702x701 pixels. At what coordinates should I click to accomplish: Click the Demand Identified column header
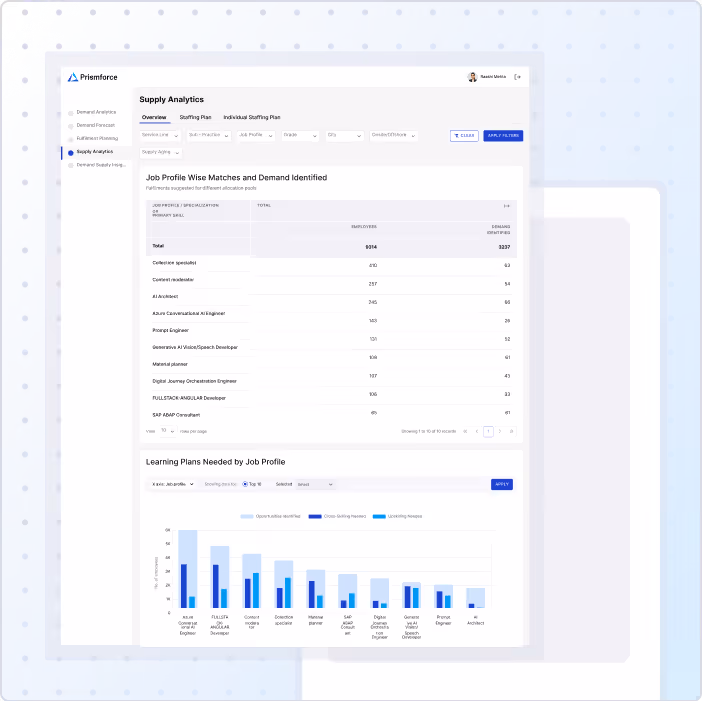coord(498,230)
